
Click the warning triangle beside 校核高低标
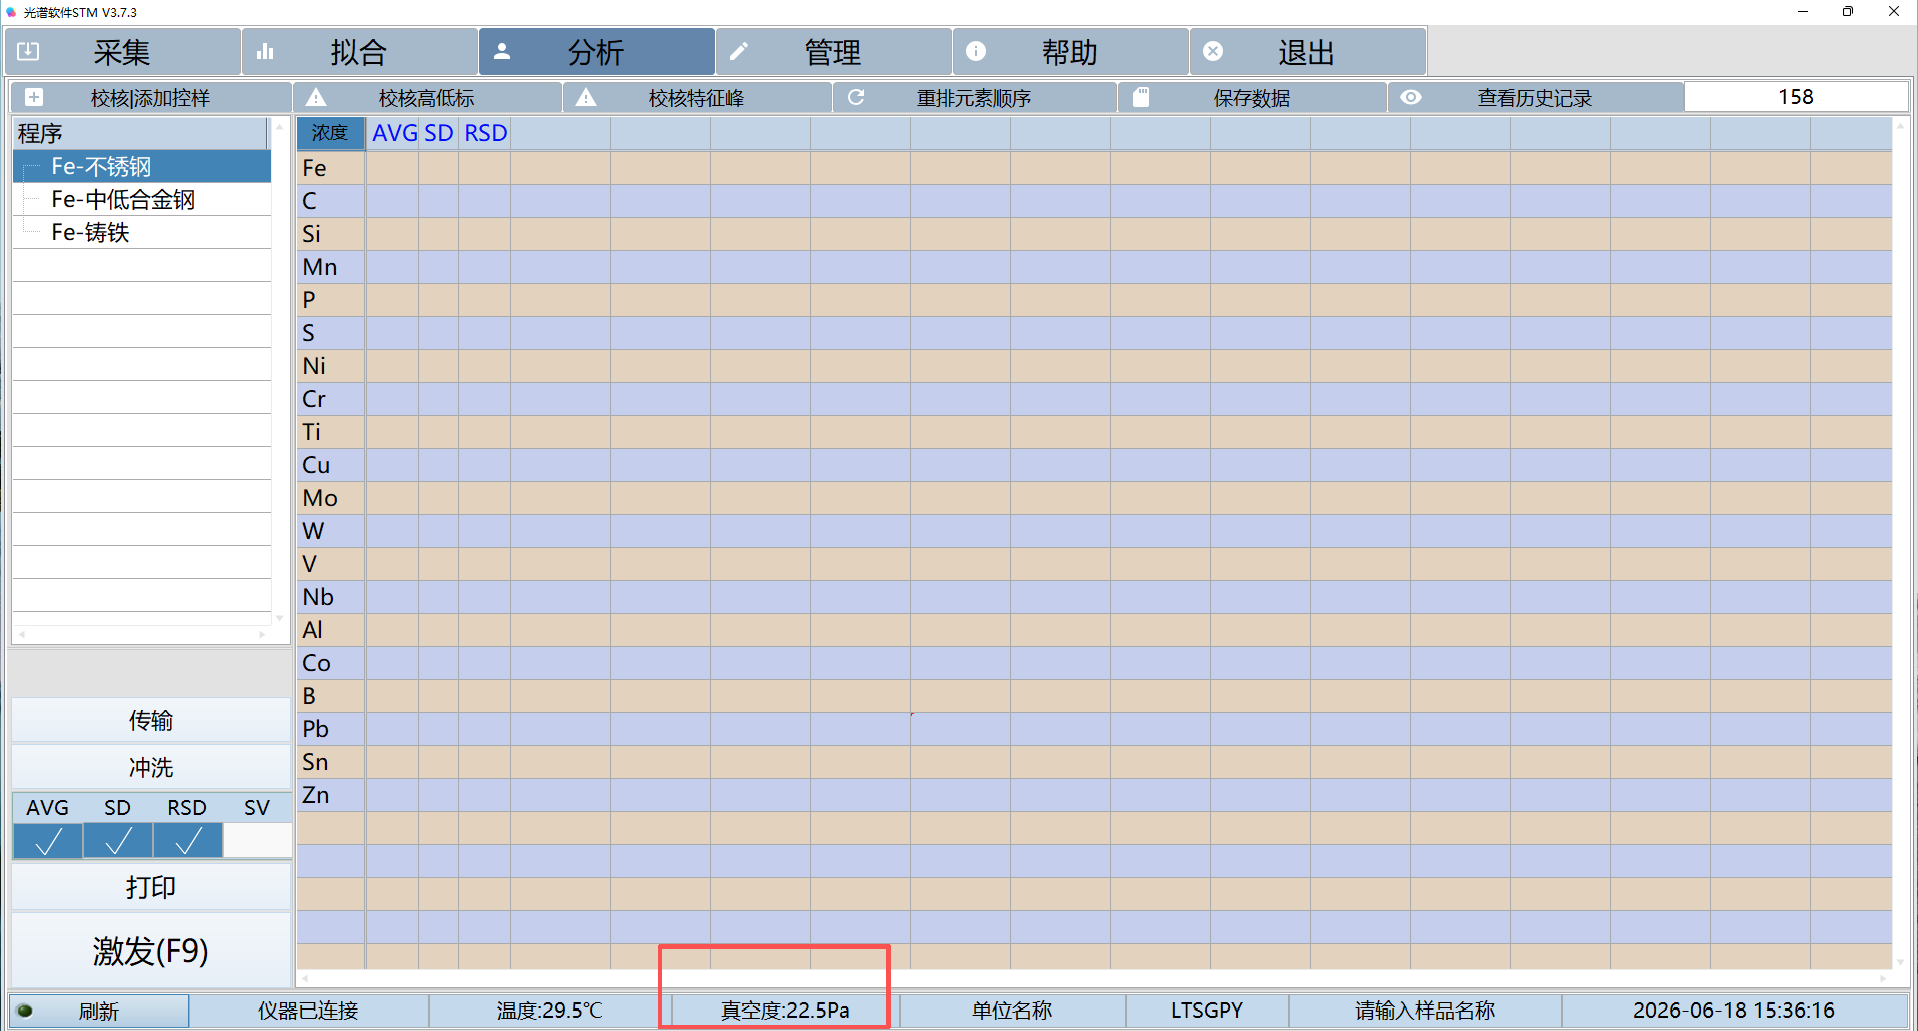[x=316, y=97]
